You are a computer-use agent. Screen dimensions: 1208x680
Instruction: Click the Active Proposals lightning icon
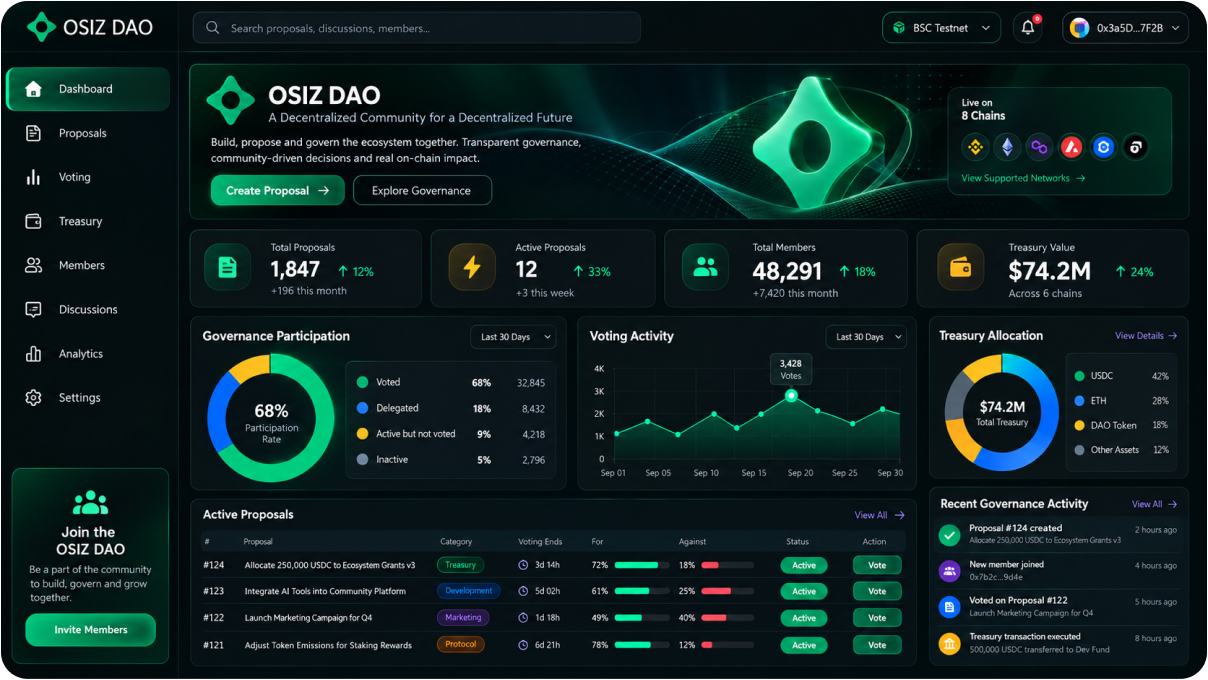(472, 268)
